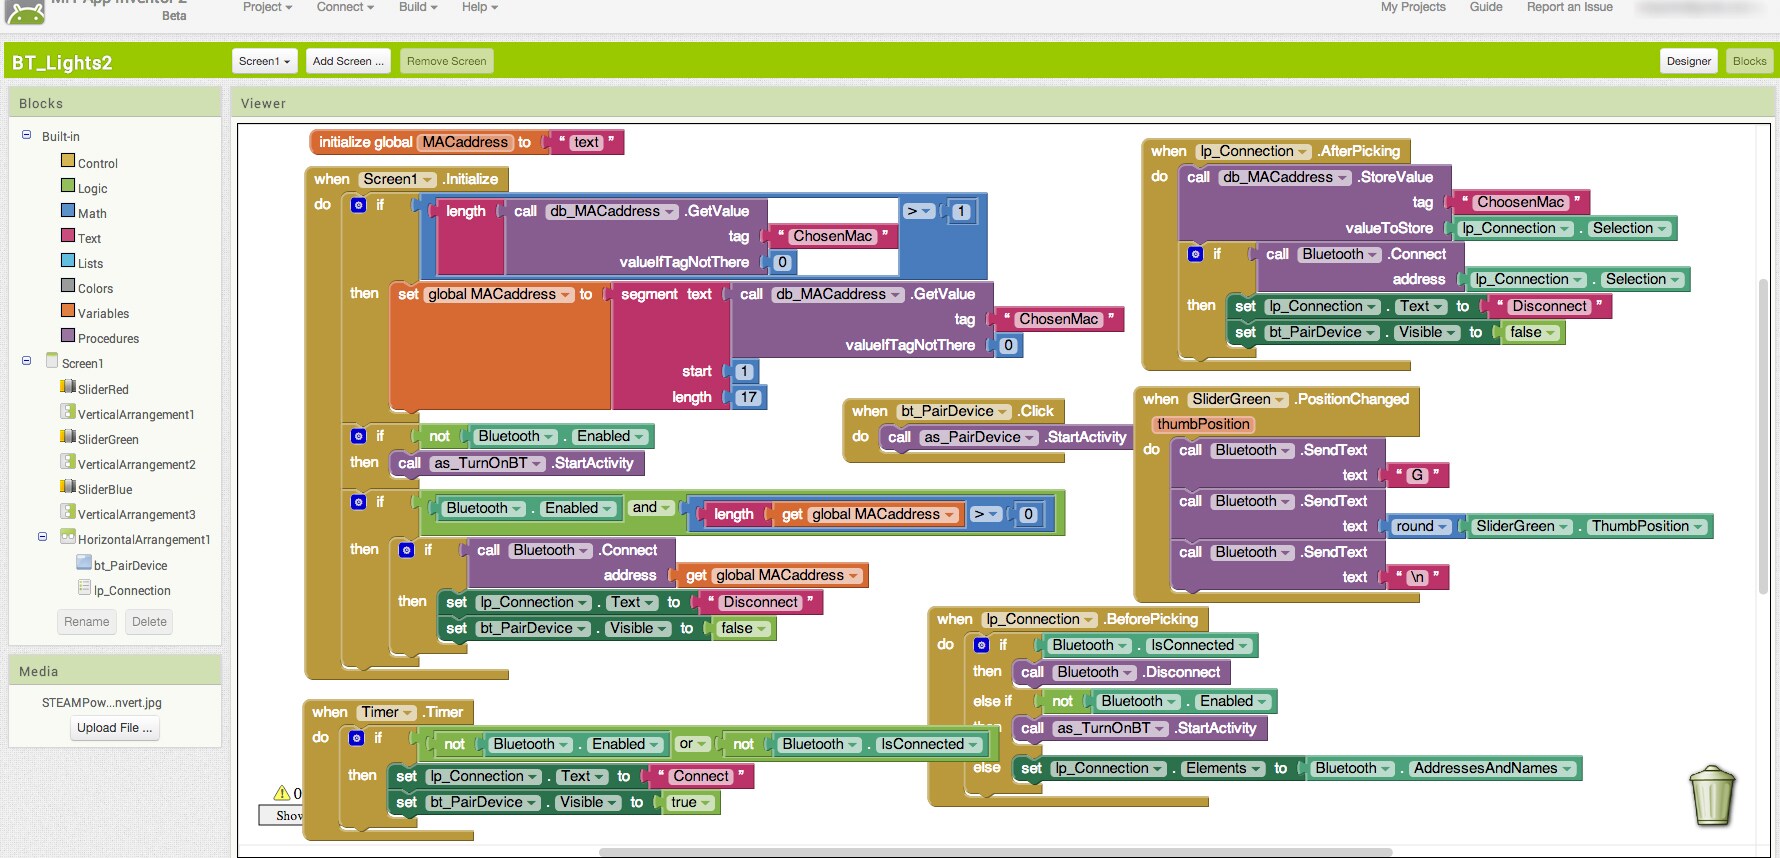1780x858 pixels.
Task: Select the bt_PairDevice component in tree
Action: click(130, 565)
